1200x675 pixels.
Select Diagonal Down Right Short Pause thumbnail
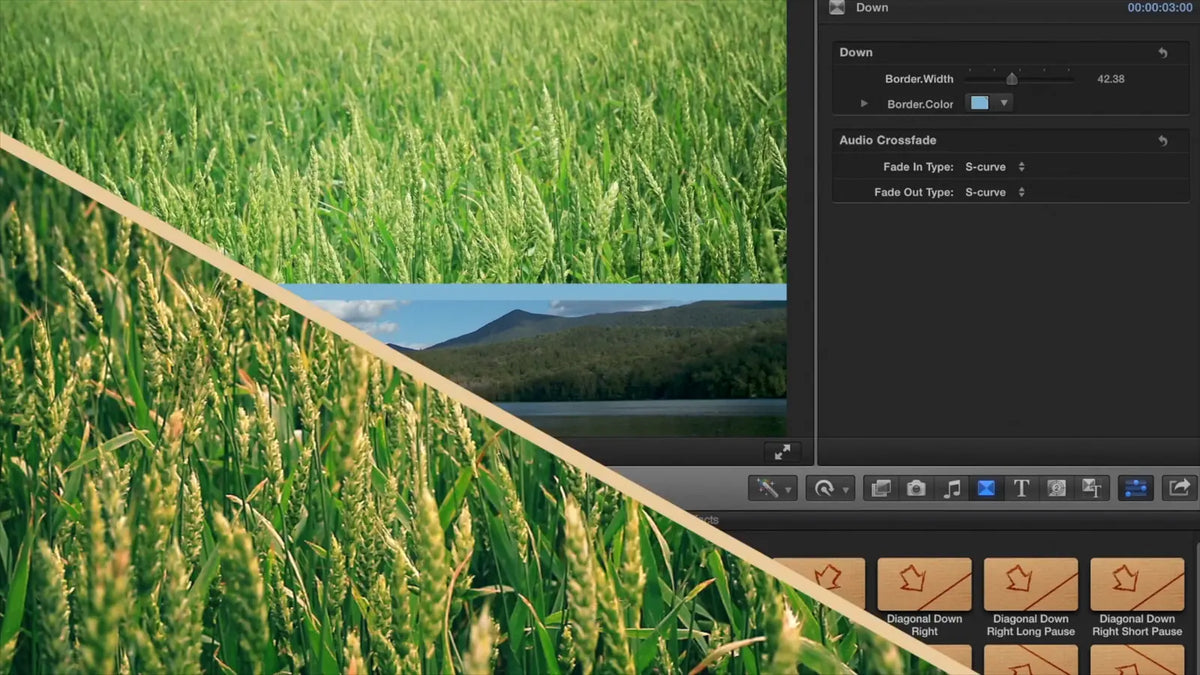(1137, 584)
